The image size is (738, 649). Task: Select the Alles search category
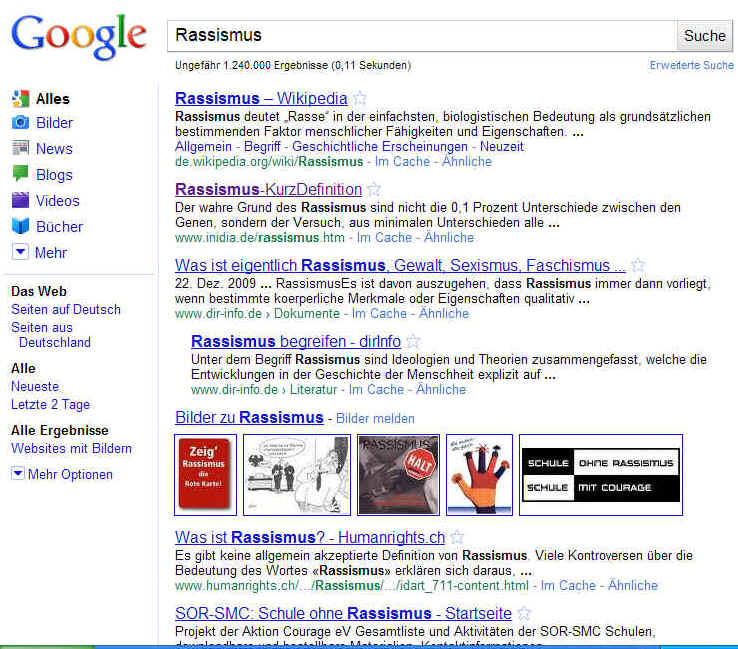coord(53,99)
